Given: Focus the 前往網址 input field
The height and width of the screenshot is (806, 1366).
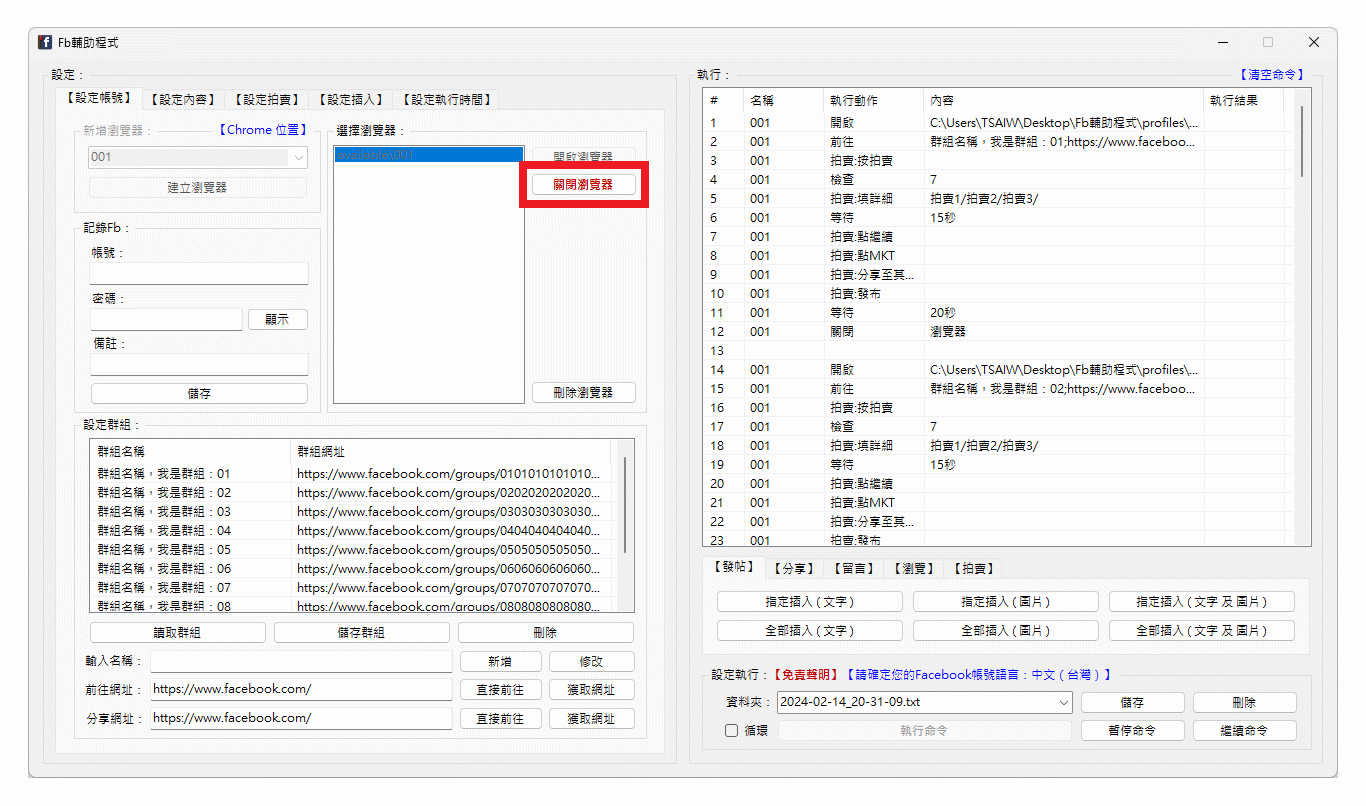Looking at the screenshot, I should coord(301,689).
